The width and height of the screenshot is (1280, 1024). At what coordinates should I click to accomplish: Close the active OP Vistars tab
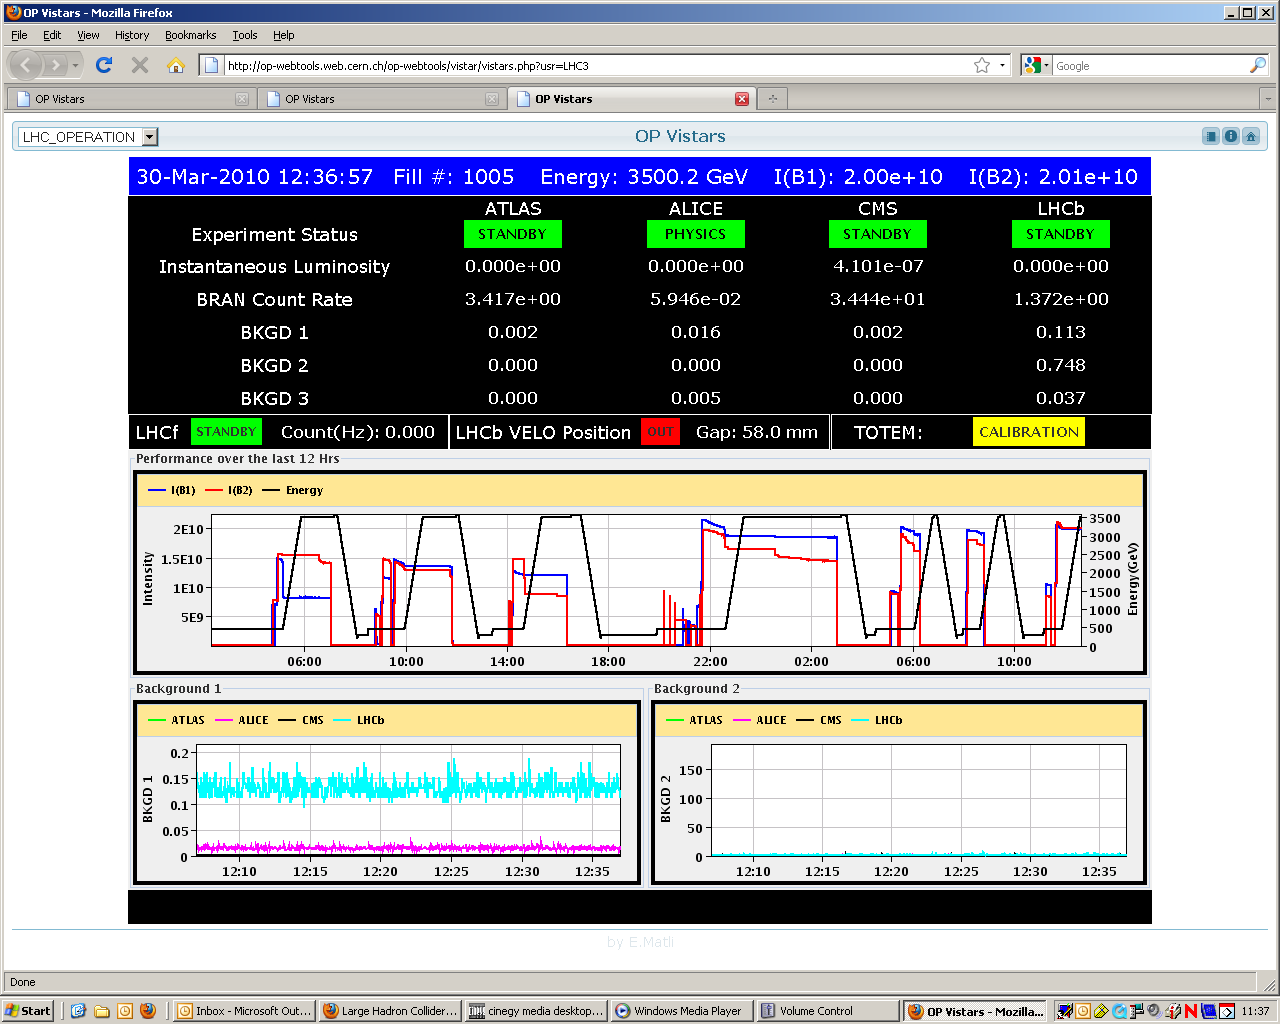pyautogui.click(x=742, y=99)
